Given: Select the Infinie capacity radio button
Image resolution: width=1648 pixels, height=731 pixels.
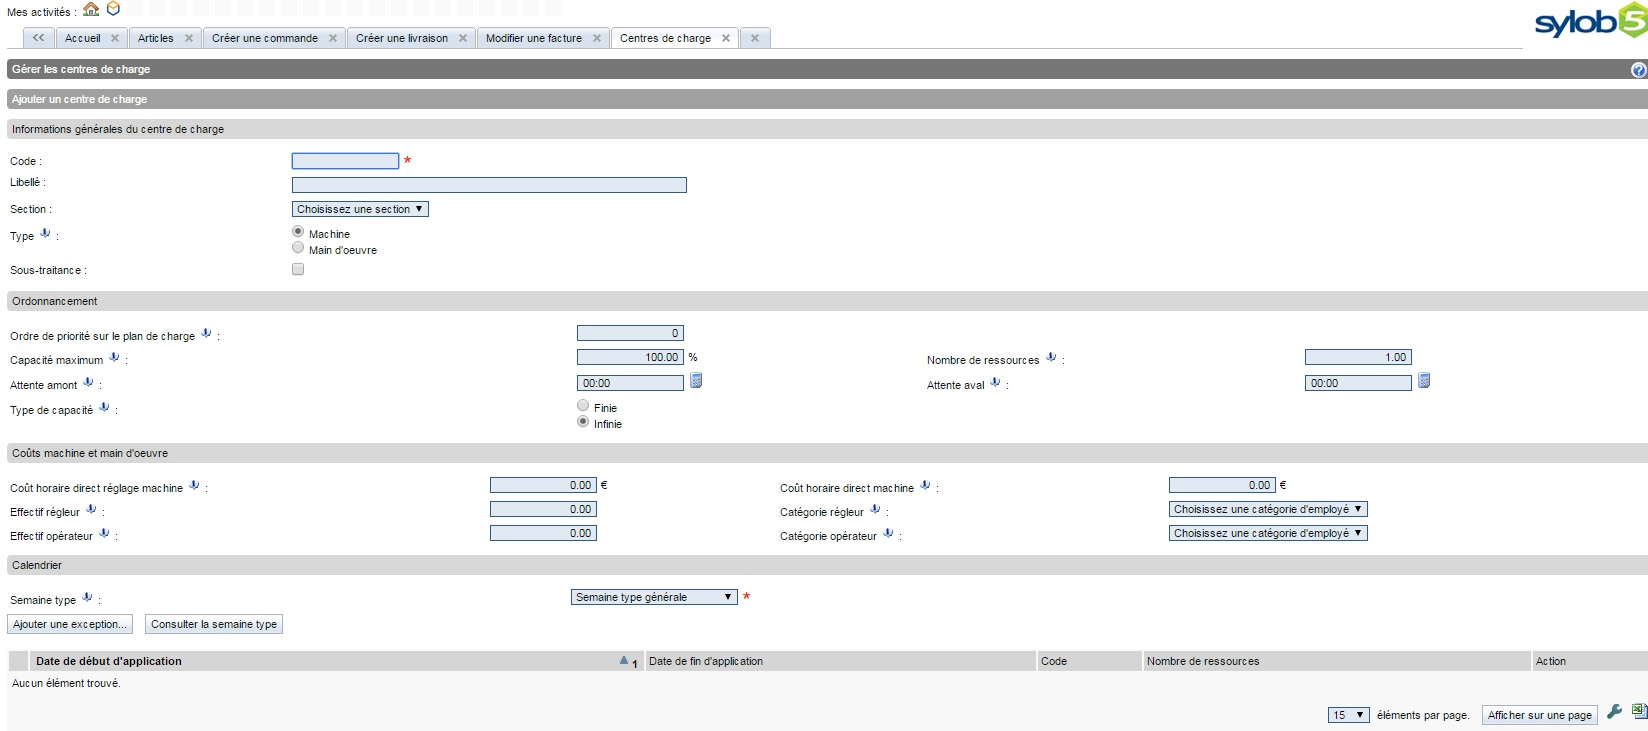Looking at the screenshot, I should pyautogui.click(x=583, y=421).
